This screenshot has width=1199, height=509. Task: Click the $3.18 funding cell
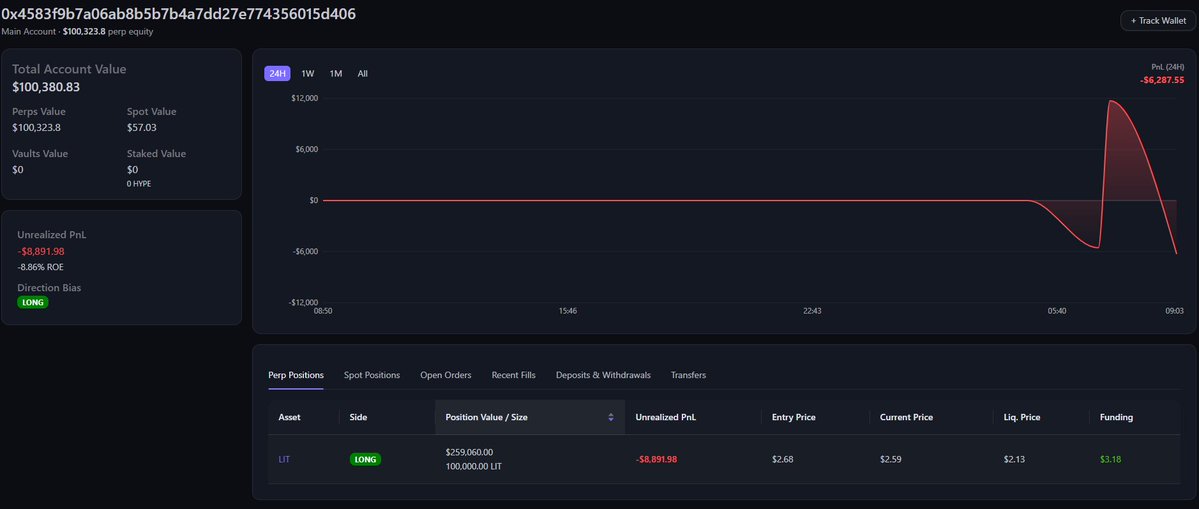click(1110, 459)
